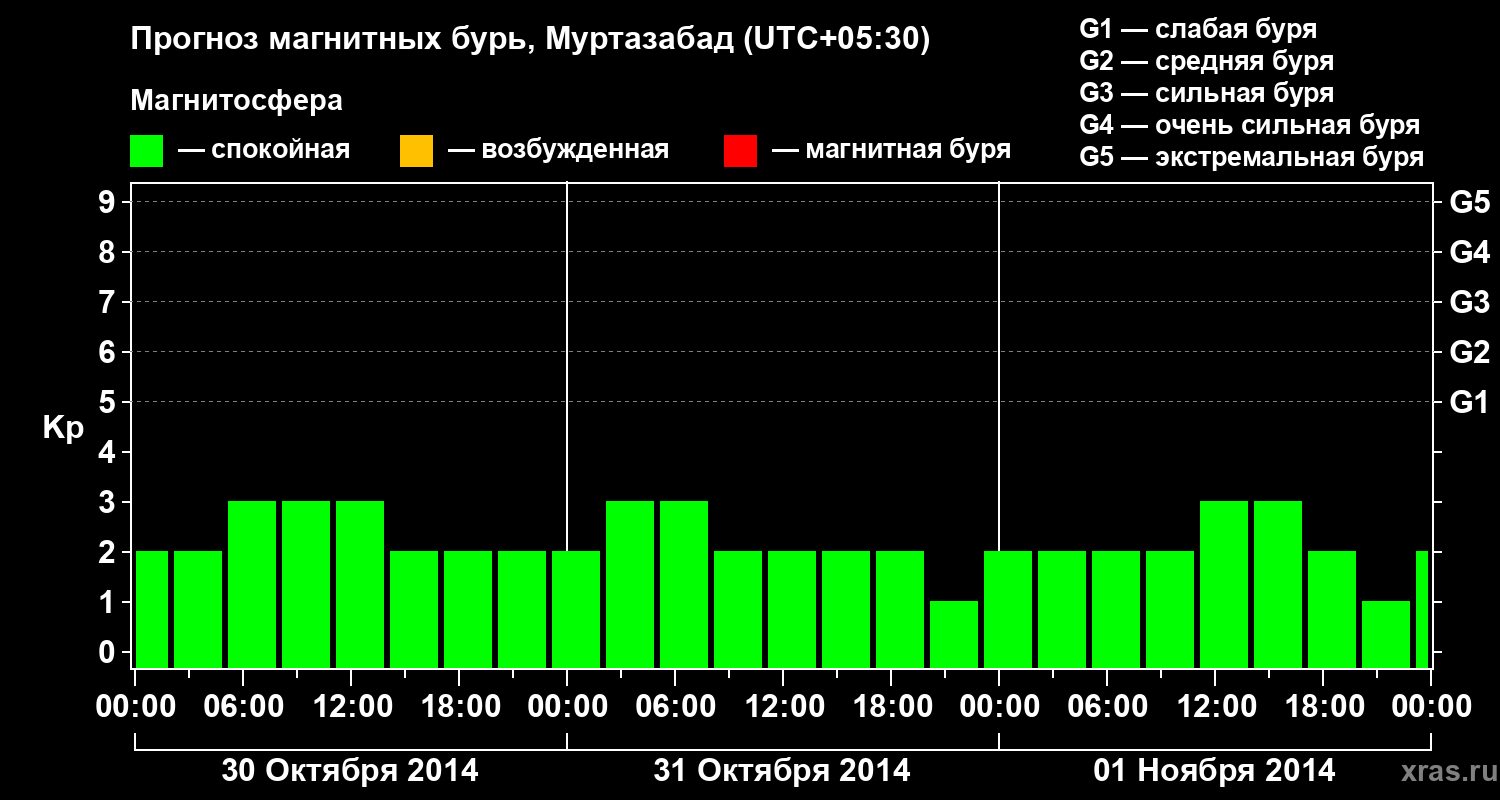The image size is (1500, 800).
Task: Click the 'Магнитосфера' heading
Action: coord(236,101)
